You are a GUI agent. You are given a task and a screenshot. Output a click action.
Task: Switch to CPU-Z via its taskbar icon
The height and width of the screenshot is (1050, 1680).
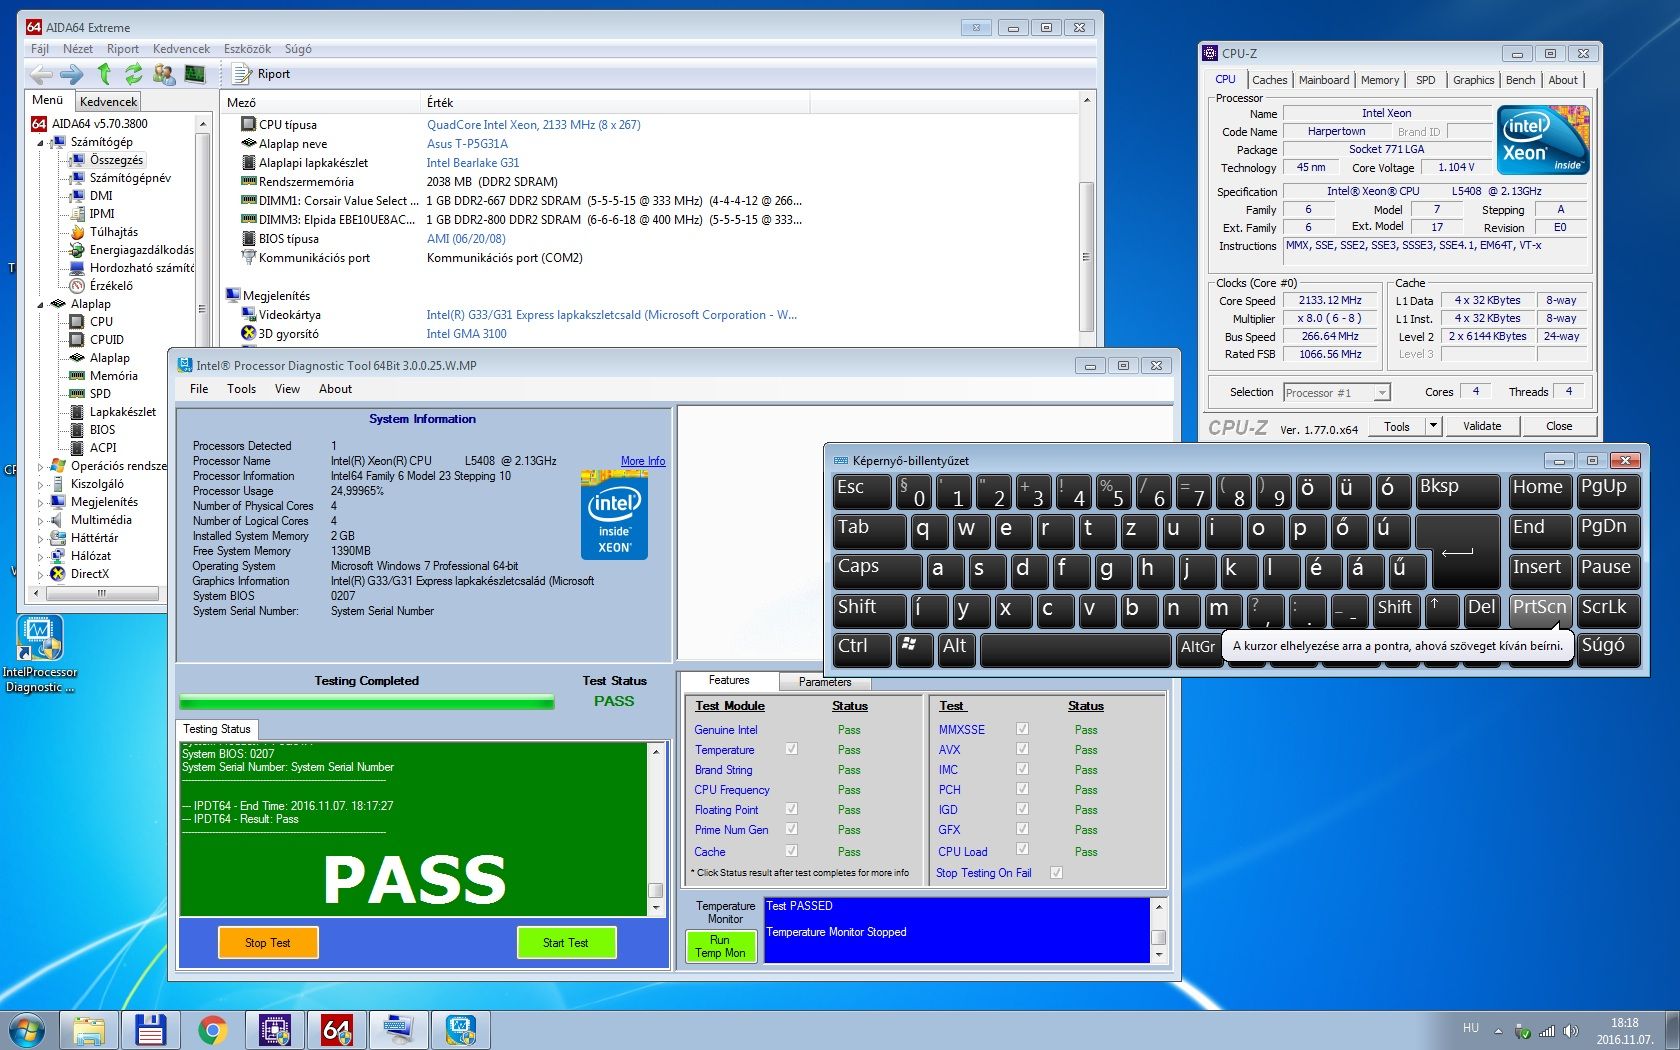click(x=274, y=1029)
